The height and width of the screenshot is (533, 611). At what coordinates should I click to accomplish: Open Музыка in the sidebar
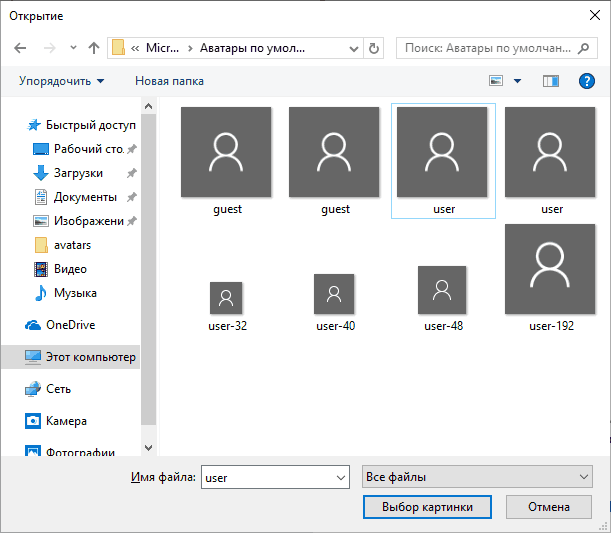(65, 293)
